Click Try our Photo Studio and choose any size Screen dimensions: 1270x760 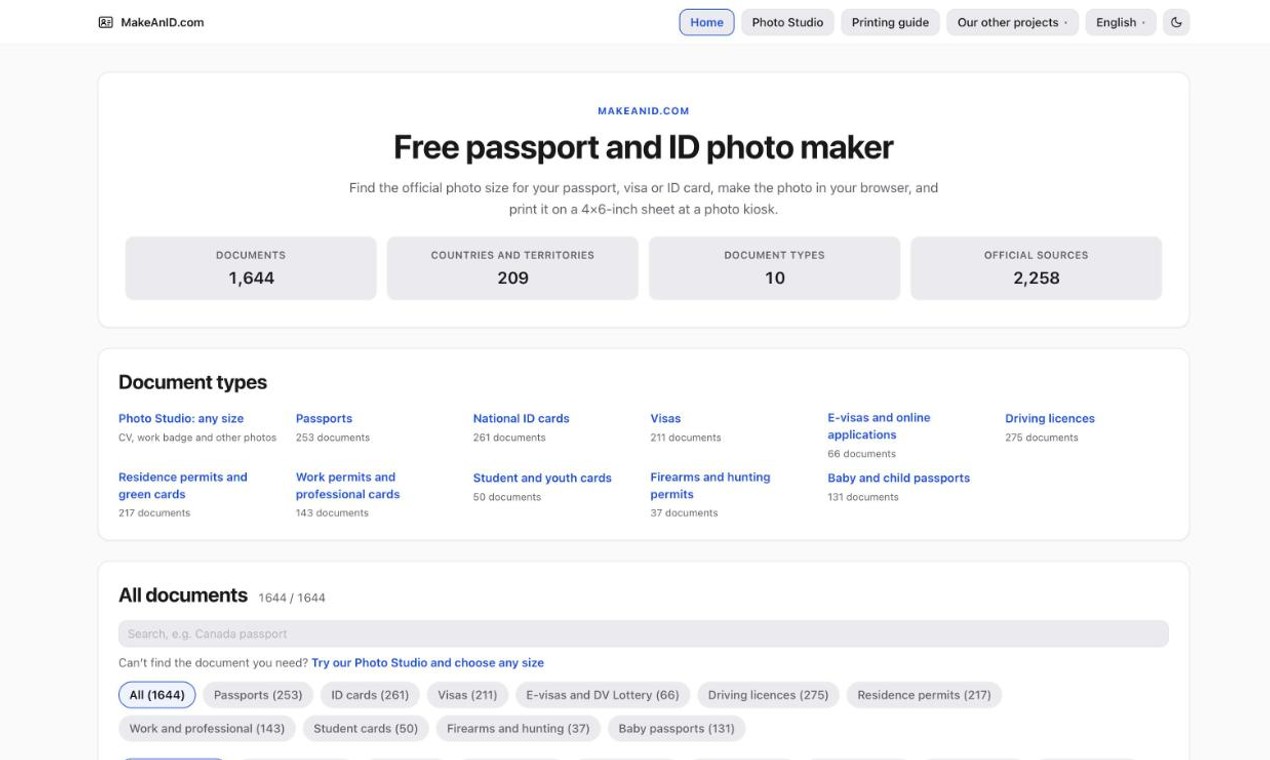(428, 662)
